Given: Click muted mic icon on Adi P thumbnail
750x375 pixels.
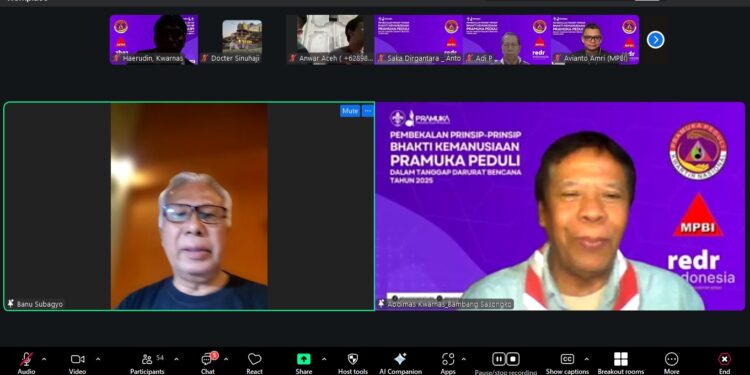Looking at the screenshot, I should [x=469, y=58].
